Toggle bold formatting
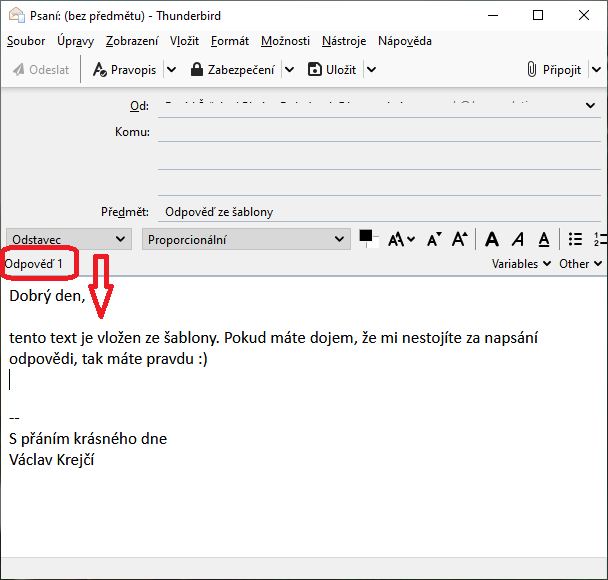 point(492,239)
